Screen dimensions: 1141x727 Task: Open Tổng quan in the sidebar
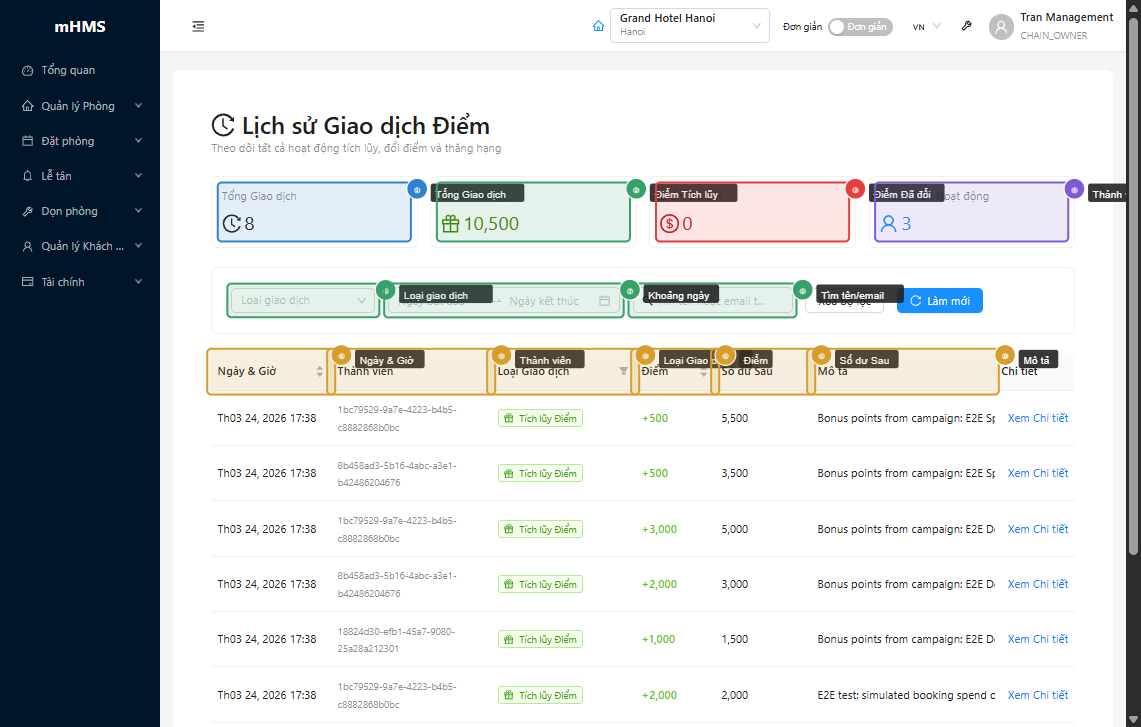(68, 71)
